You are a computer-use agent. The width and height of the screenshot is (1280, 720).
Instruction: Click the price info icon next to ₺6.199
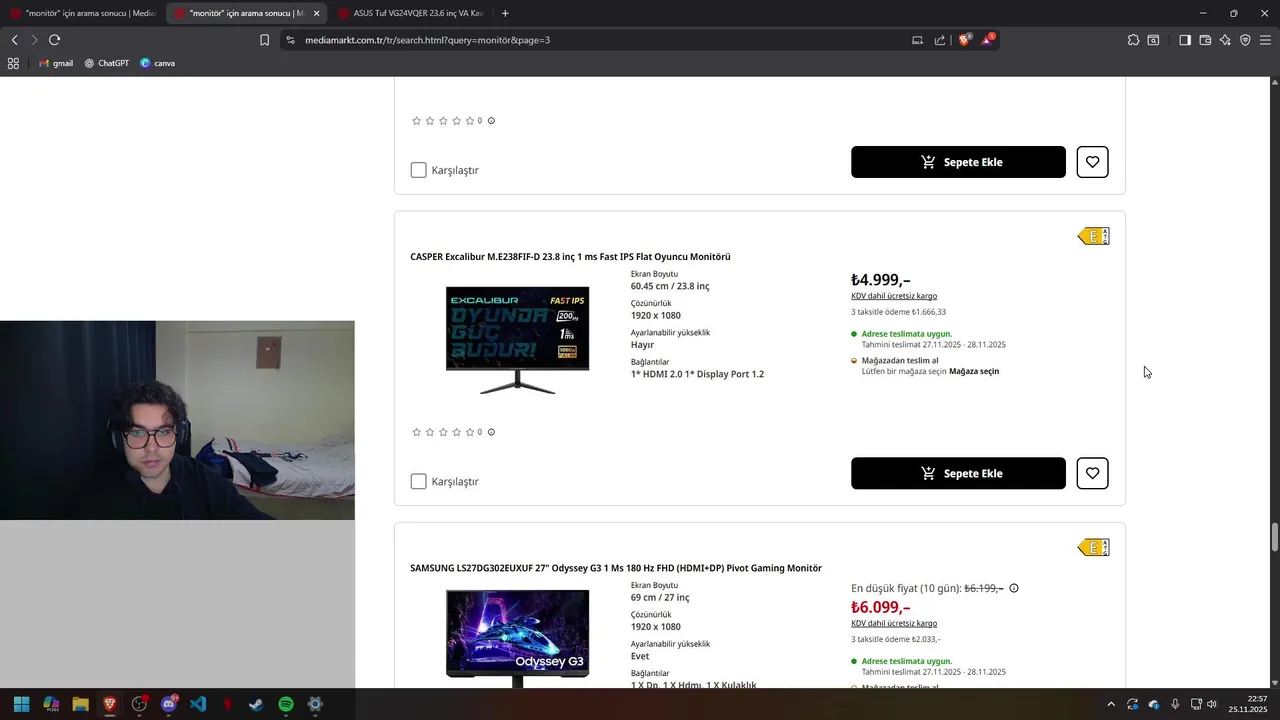click(x=1013, y=588)
